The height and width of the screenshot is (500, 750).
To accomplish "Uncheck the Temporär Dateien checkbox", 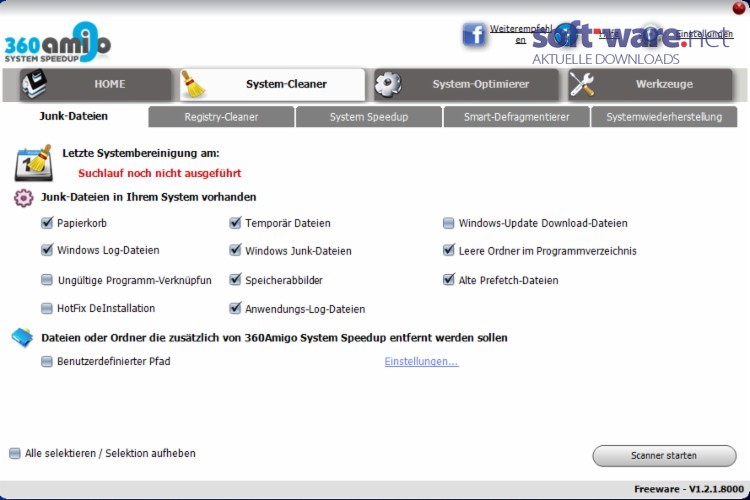I will pos(235,223).
